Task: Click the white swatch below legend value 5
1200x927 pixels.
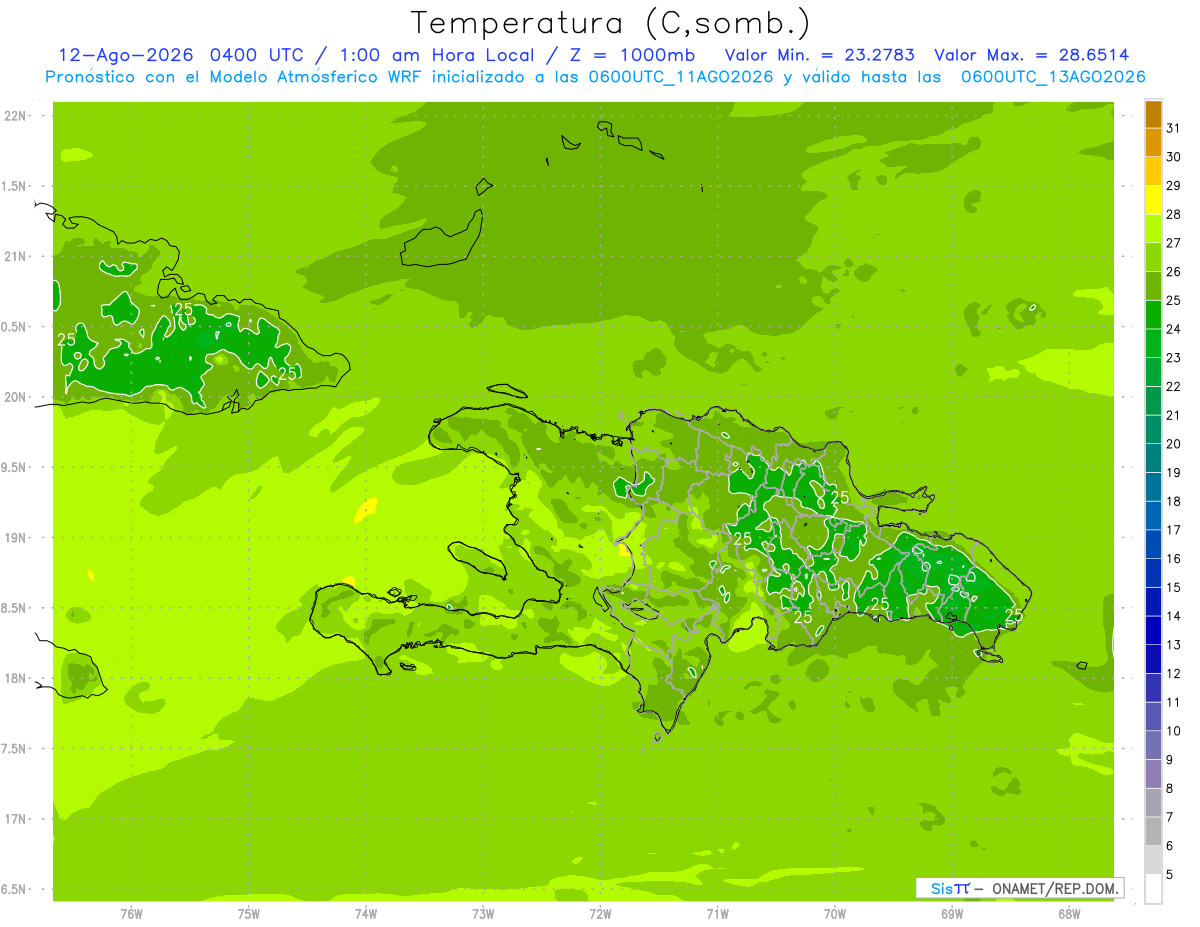Action: pos(1153,889)
